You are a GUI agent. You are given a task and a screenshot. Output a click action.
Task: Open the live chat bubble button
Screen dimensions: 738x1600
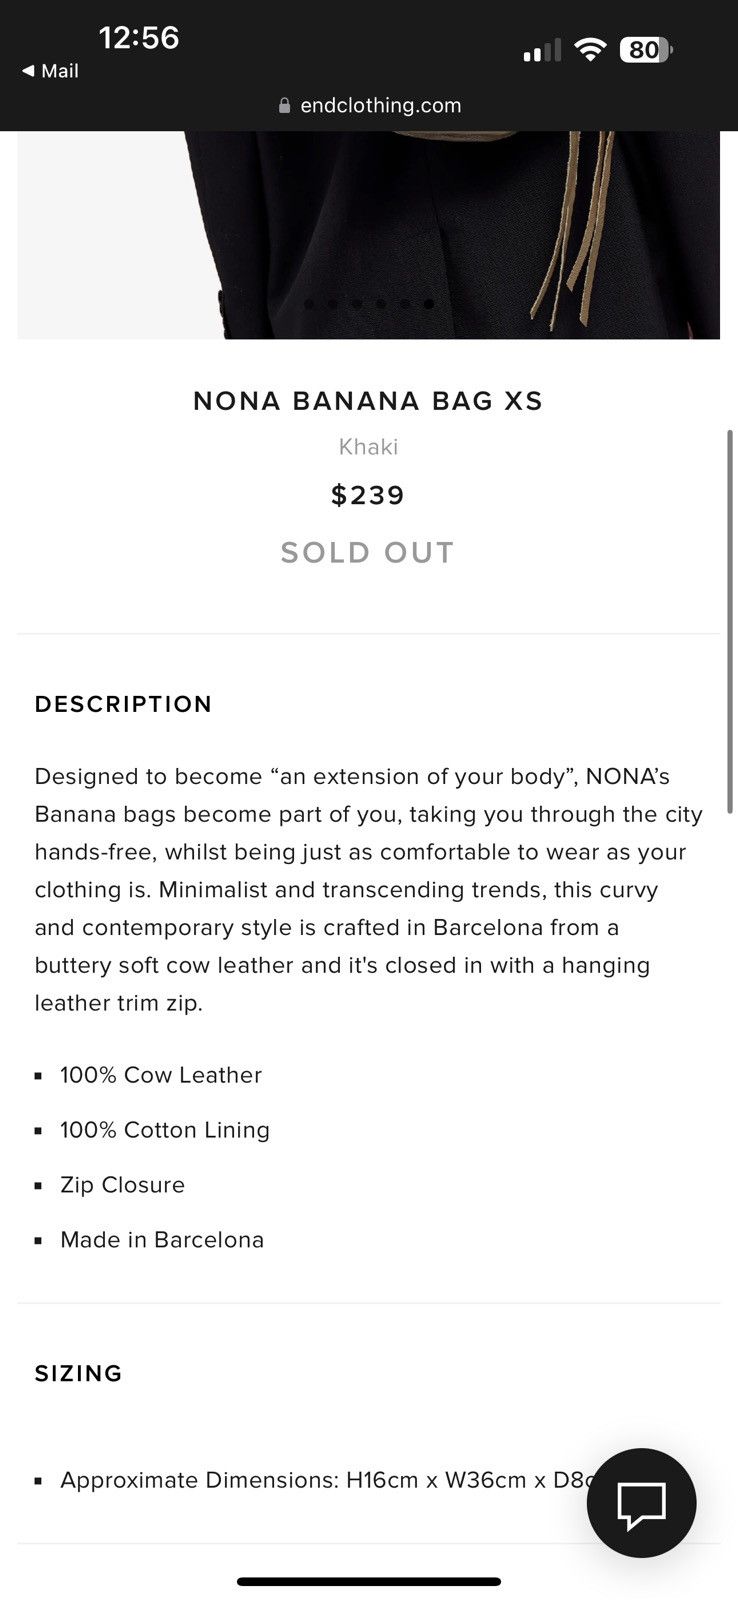[x=641, y=1502]
